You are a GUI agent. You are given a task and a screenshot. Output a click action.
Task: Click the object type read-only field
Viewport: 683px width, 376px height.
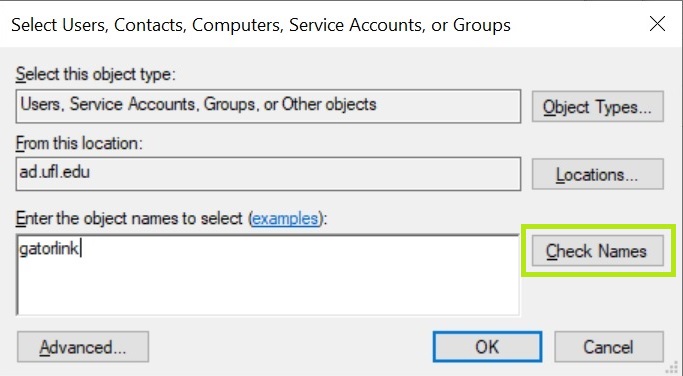click(x=268, y=106)
